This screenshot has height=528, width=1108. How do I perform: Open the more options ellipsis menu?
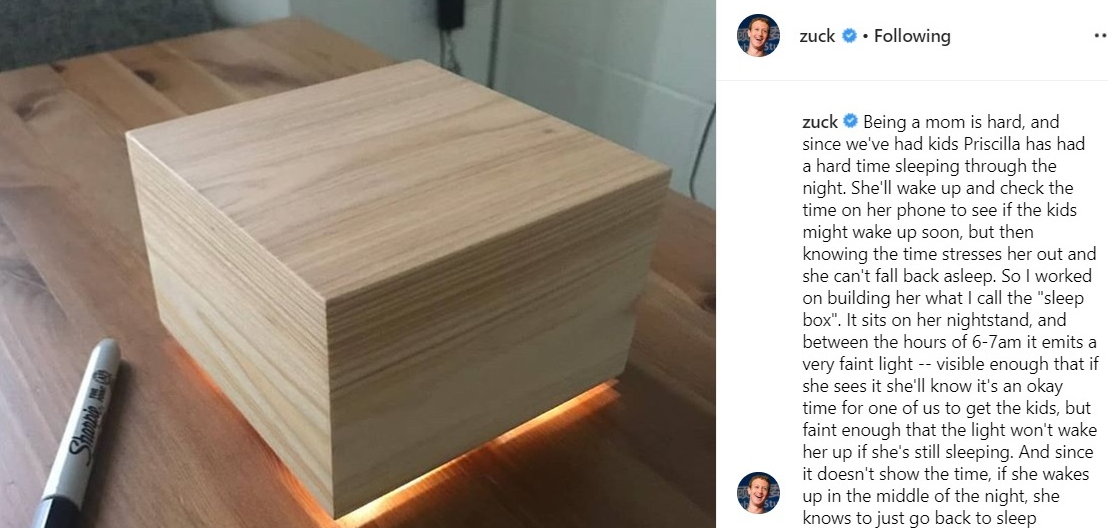1101,36
